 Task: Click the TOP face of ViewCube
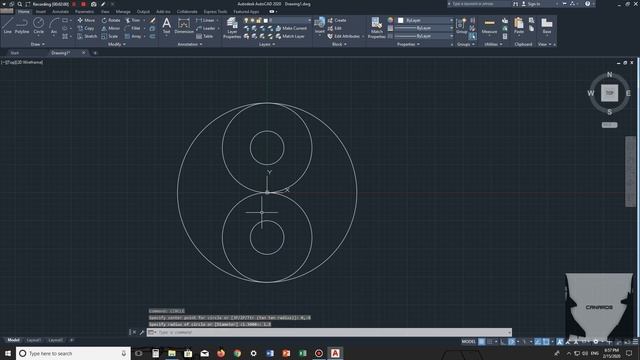[609, 93]
